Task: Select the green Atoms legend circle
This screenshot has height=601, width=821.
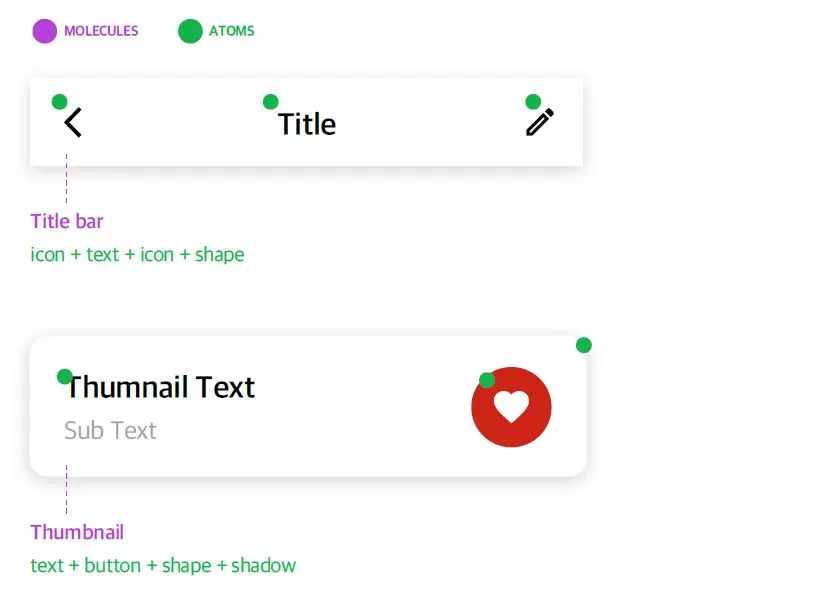Action: (x=190, y=31)
